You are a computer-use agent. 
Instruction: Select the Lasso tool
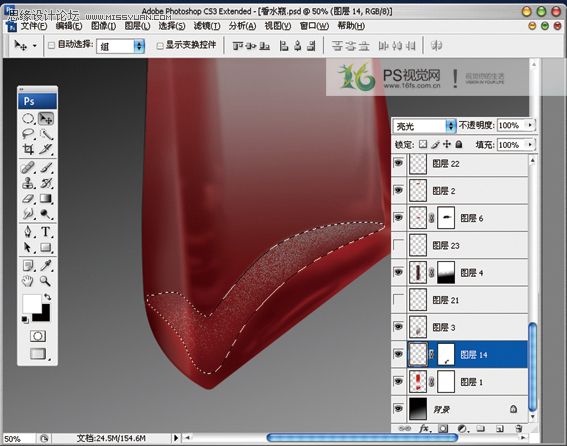tap(28, 134)
